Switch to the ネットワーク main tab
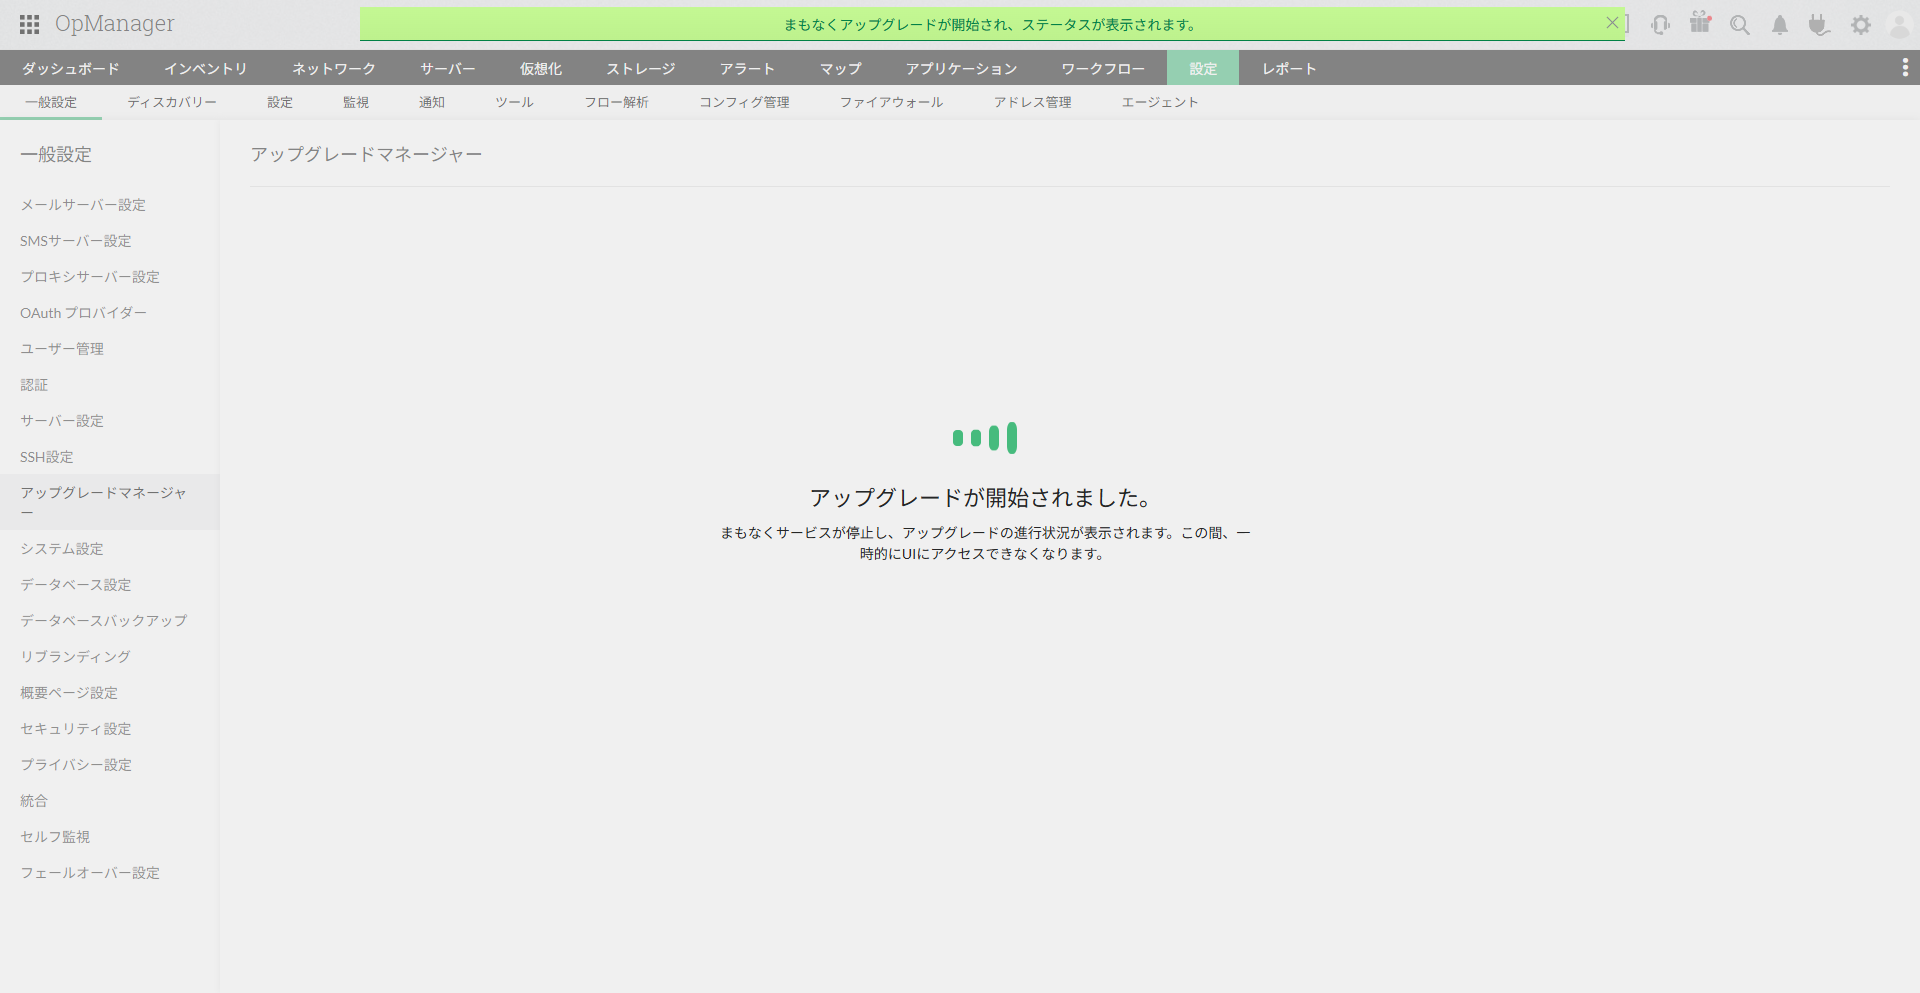This screenshot has height=993, width=1920. [x=334, y=68]
